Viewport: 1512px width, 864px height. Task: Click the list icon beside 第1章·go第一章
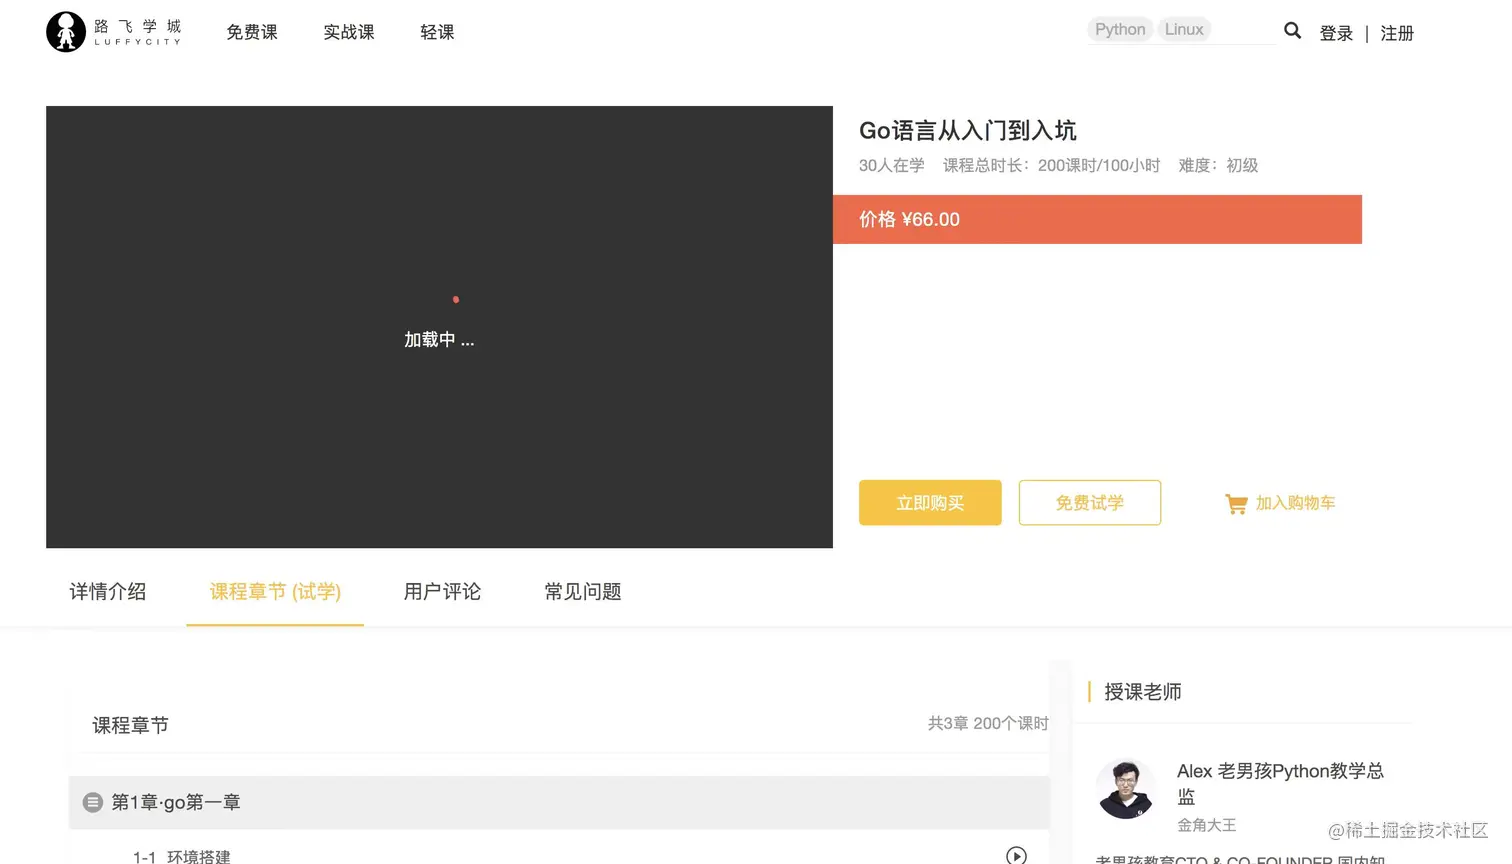click(x=93, y=801)
